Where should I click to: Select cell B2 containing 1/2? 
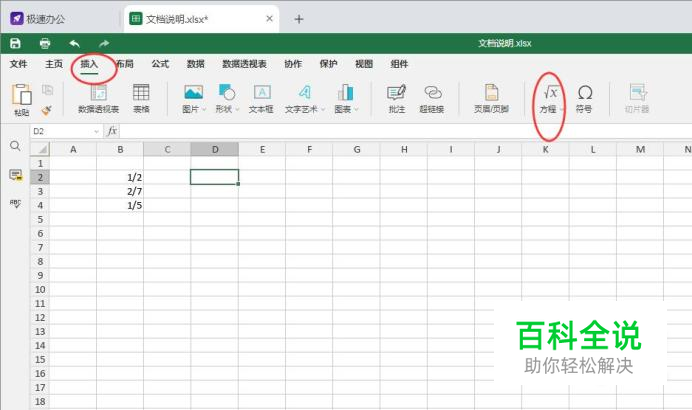[x=120, y=177]
